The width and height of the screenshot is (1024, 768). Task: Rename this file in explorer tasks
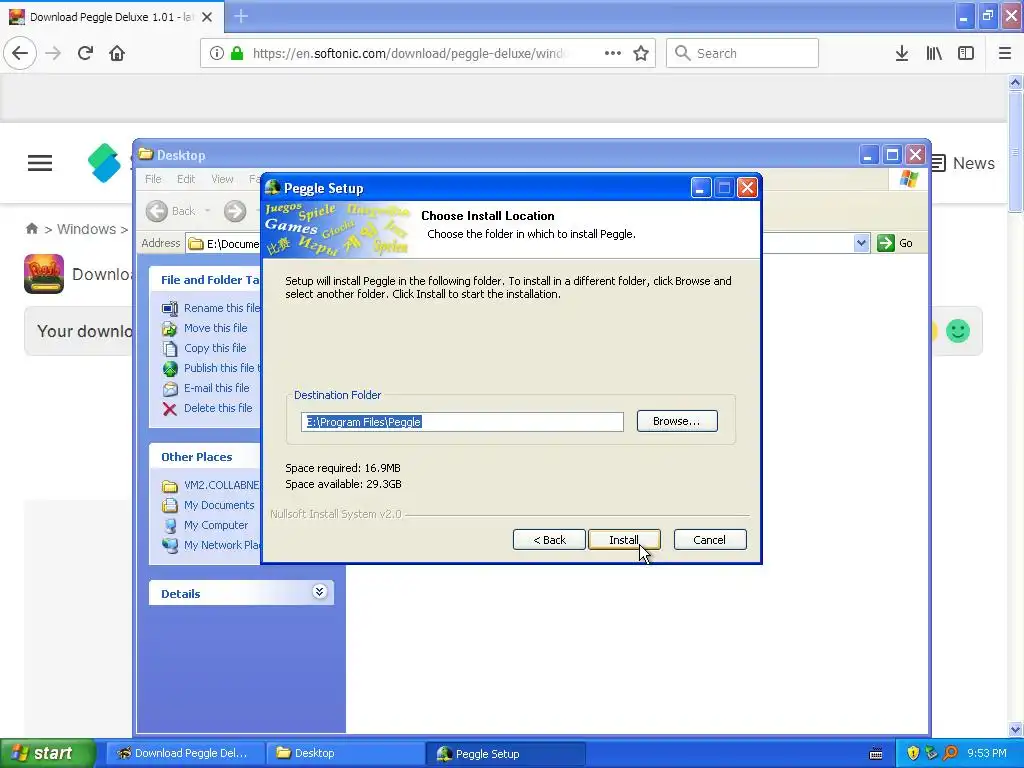211,308
